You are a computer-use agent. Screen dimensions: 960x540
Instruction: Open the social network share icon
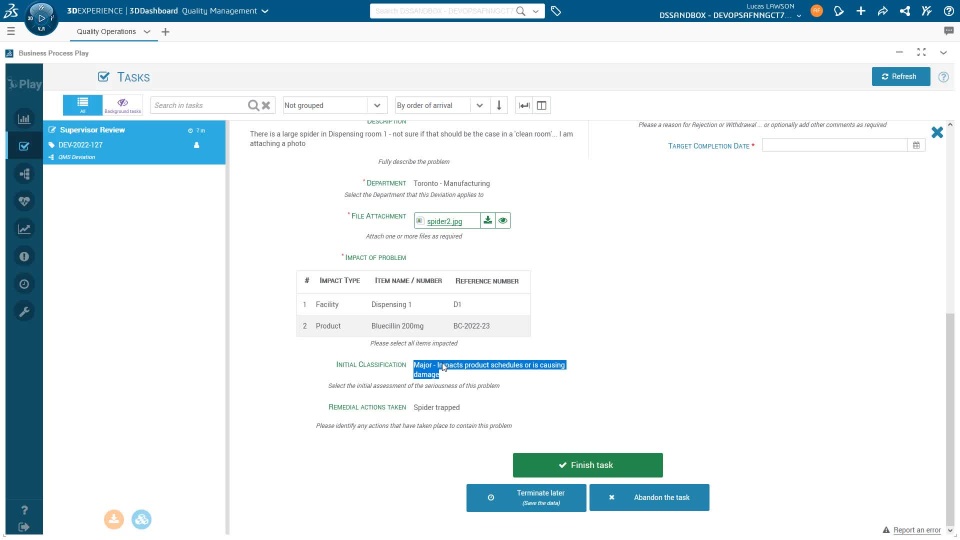click(x=904, y=10)
